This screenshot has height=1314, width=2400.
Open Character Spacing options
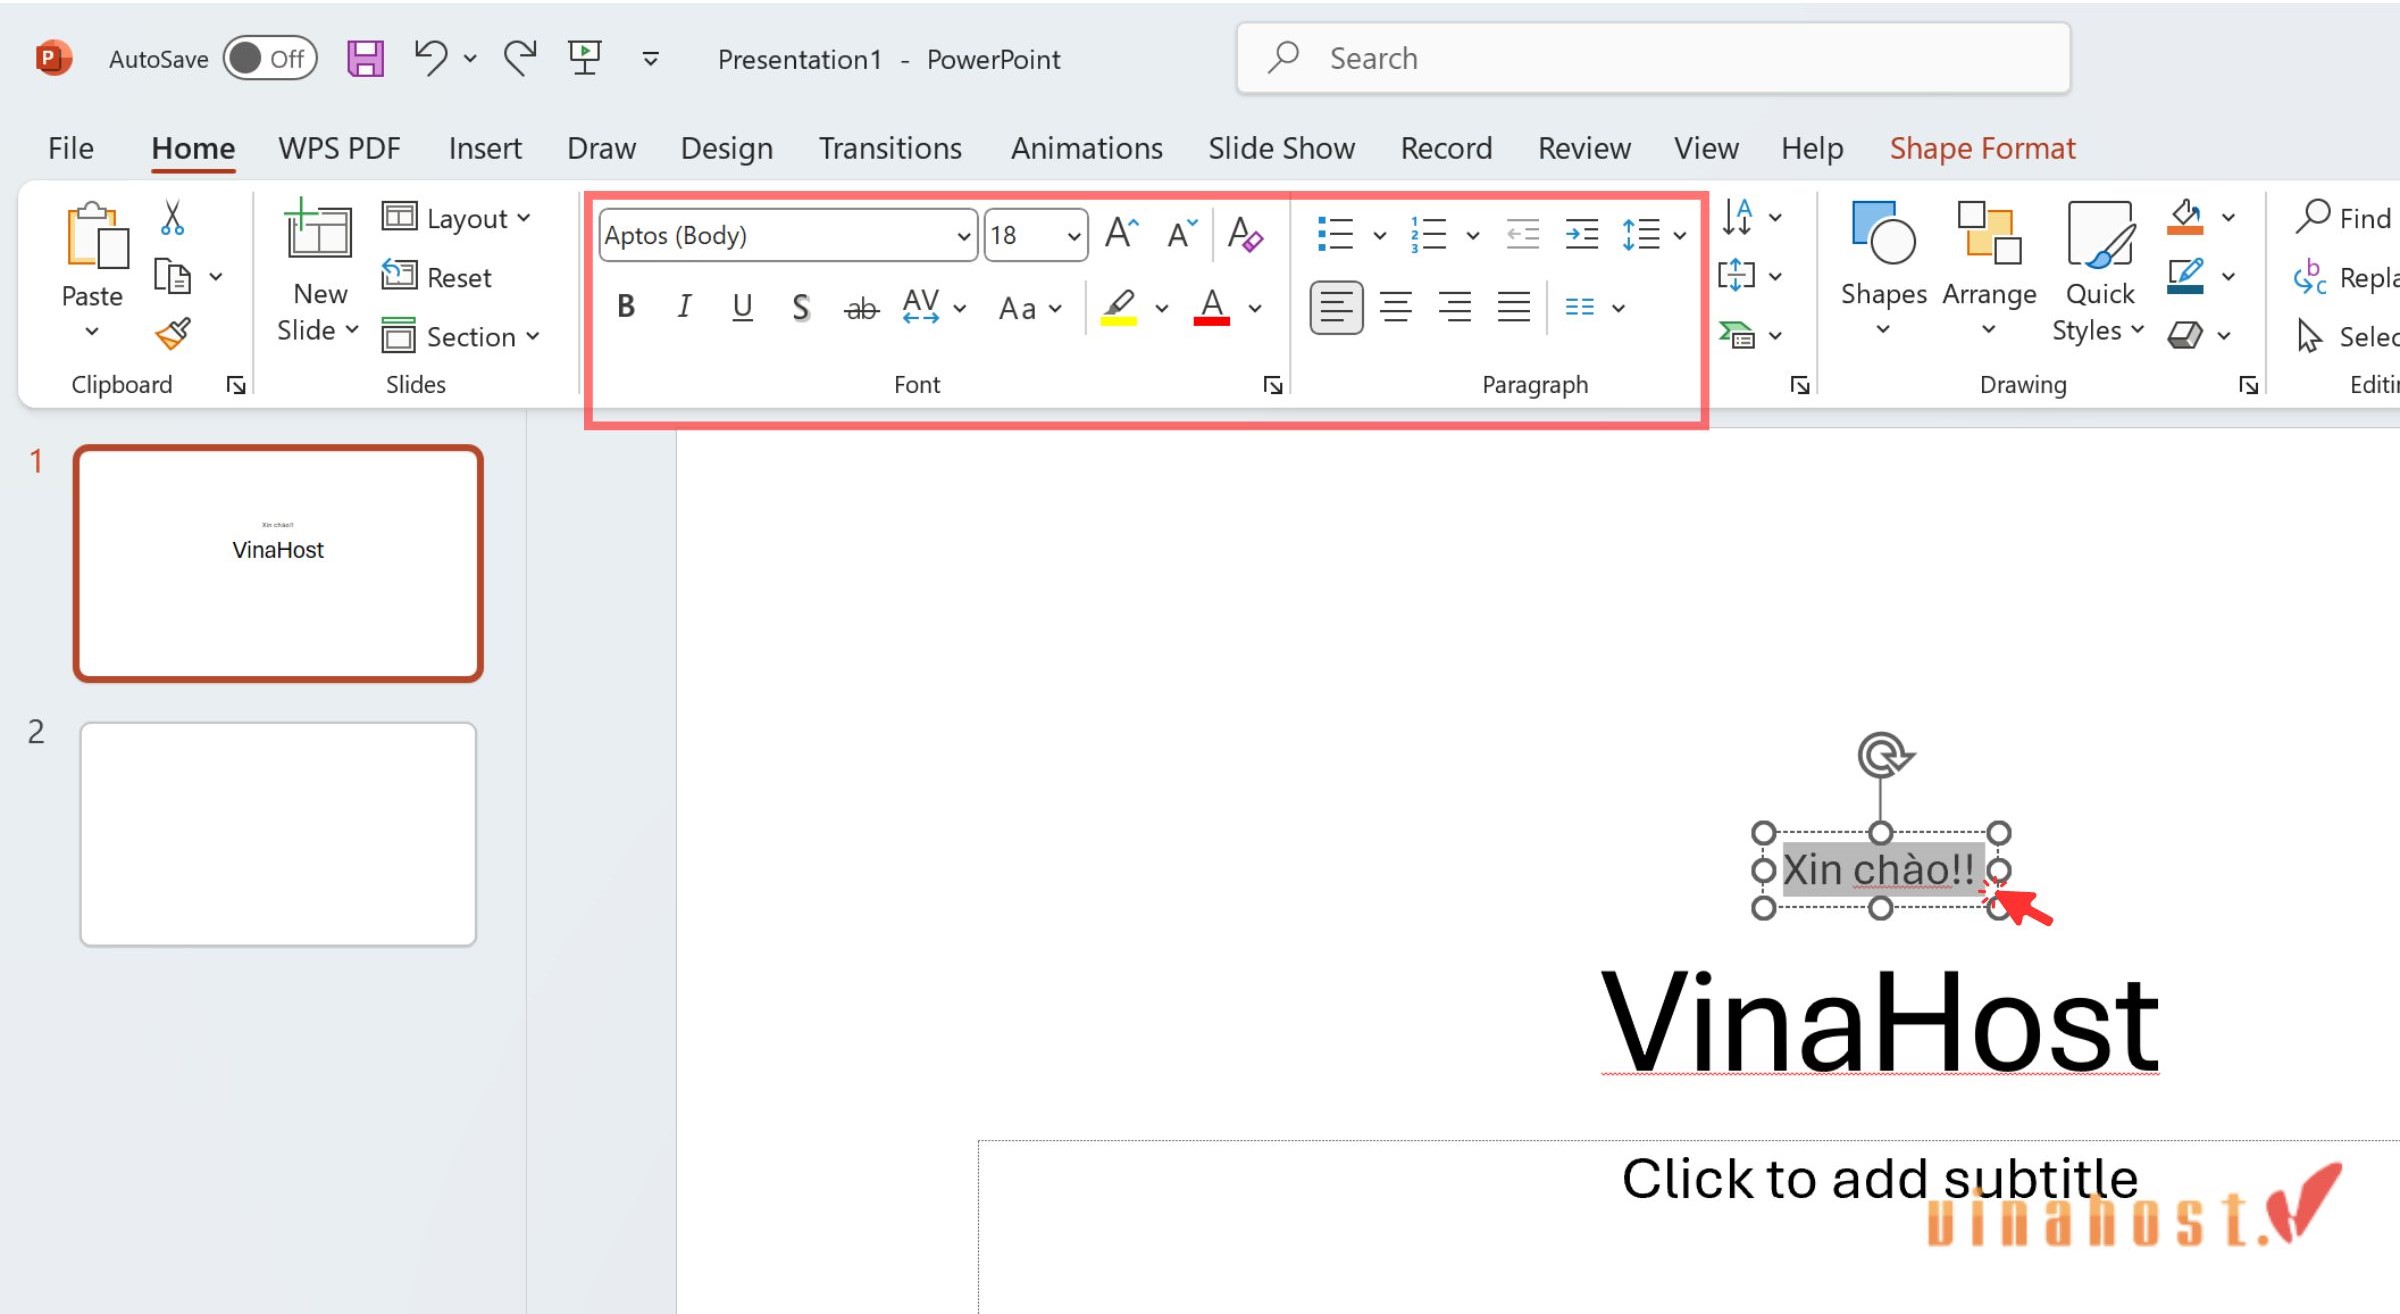pos(933,307)
